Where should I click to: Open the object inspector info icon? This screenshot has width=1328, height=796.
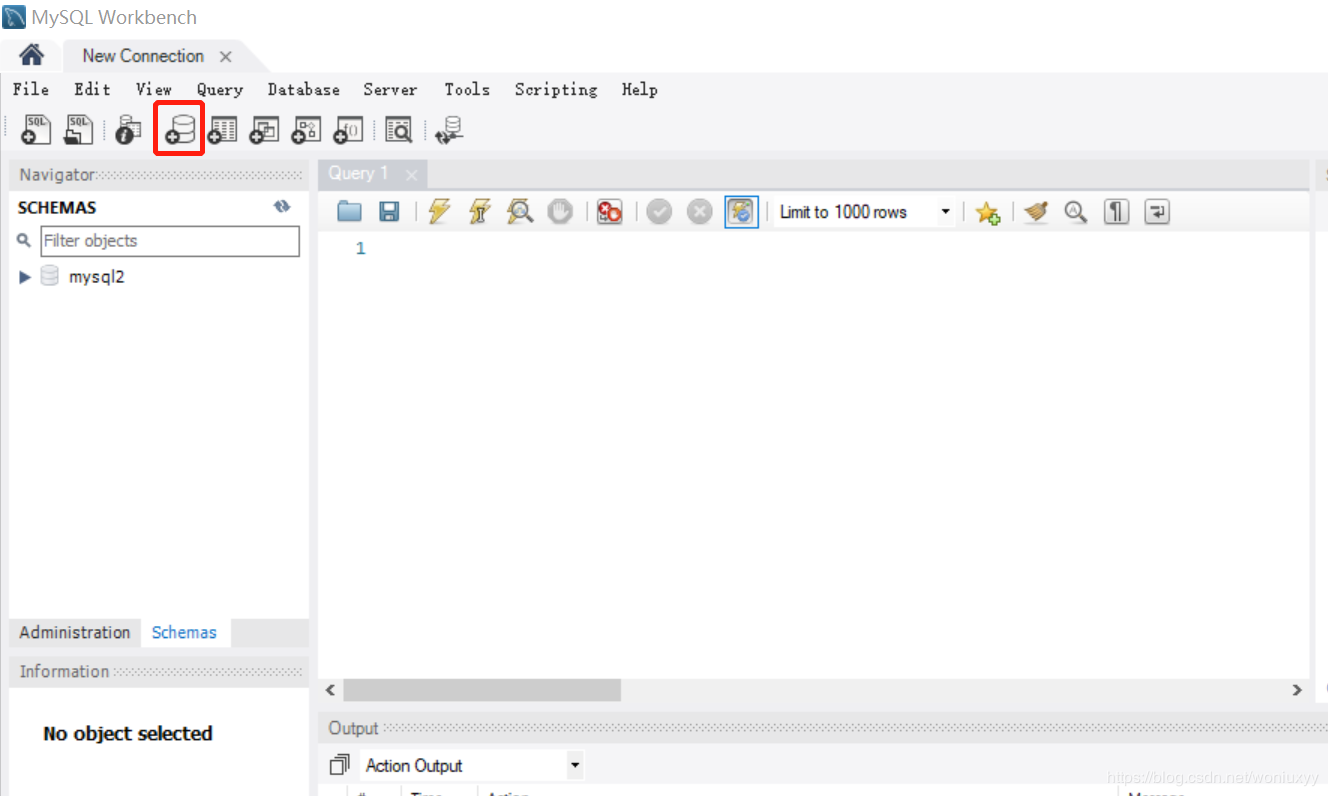128,129
